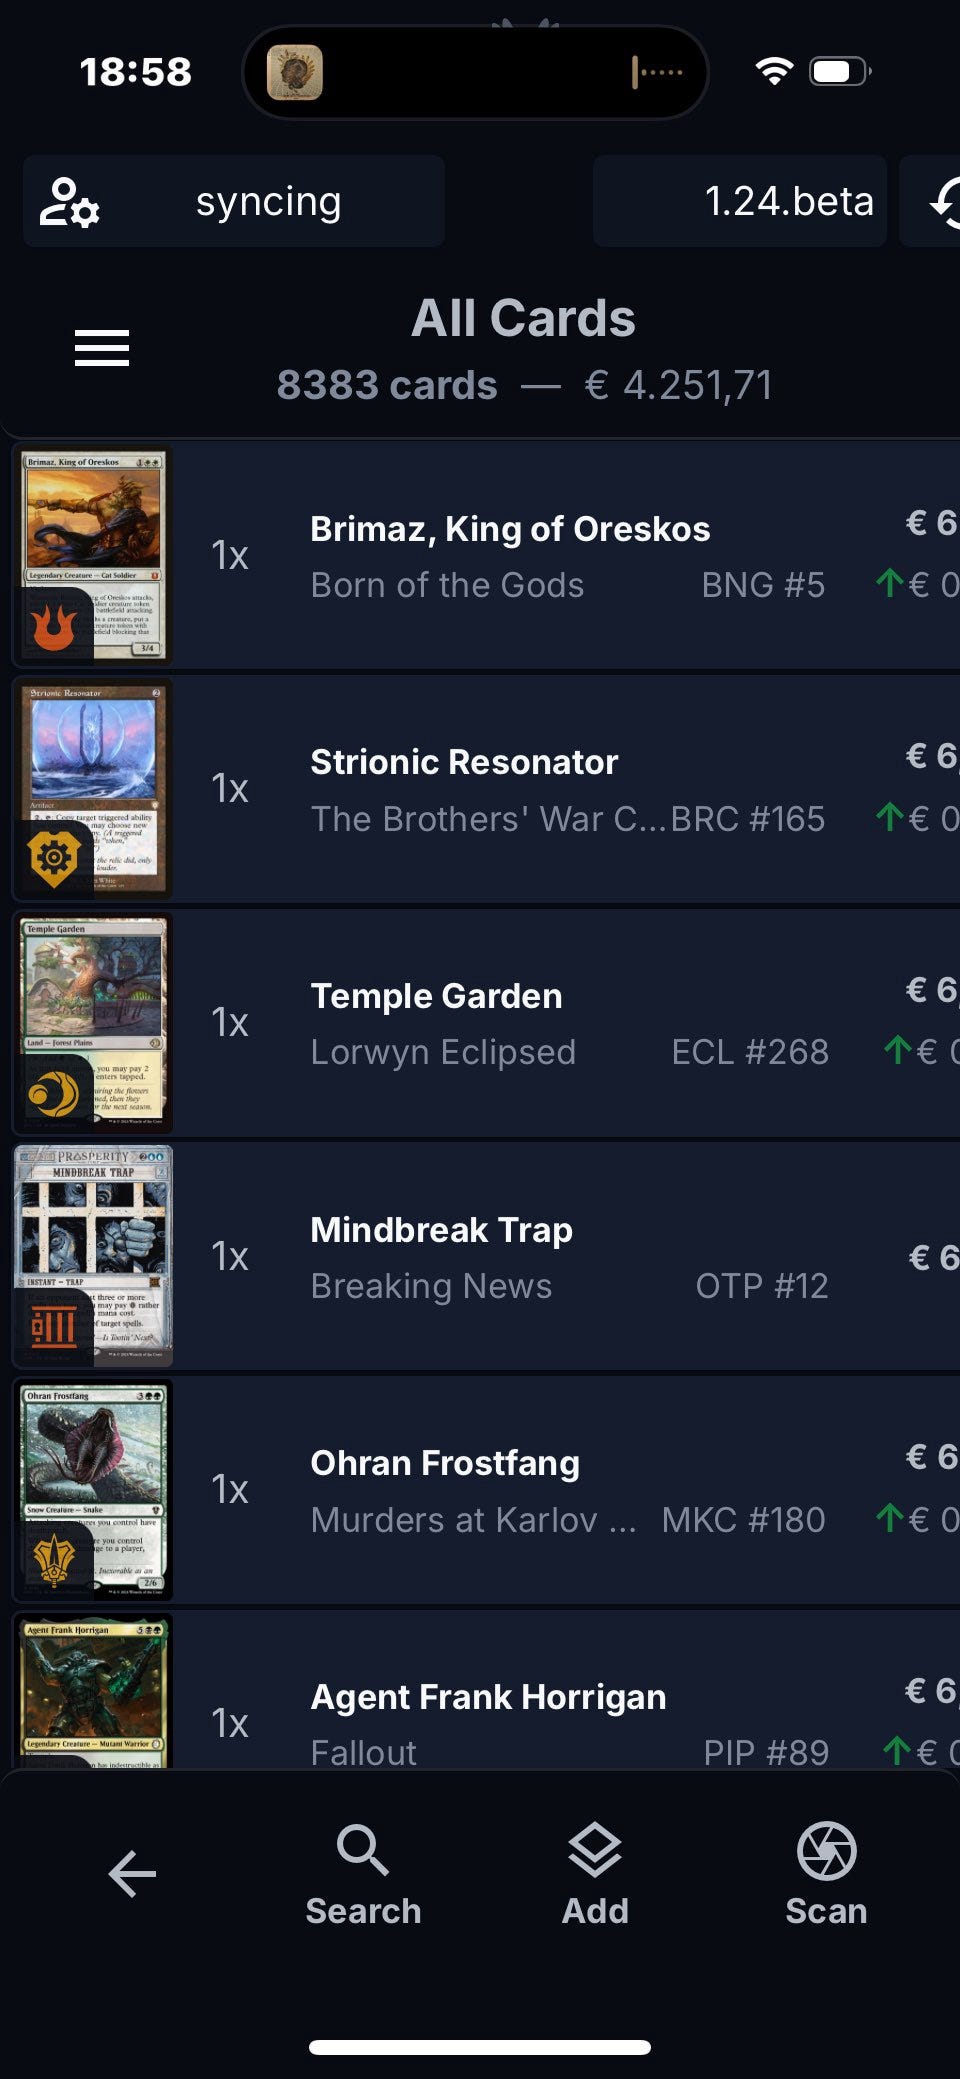The image size is (960, 2079).
Task: Open Search from bottom bar
Action: (363, 1875)
